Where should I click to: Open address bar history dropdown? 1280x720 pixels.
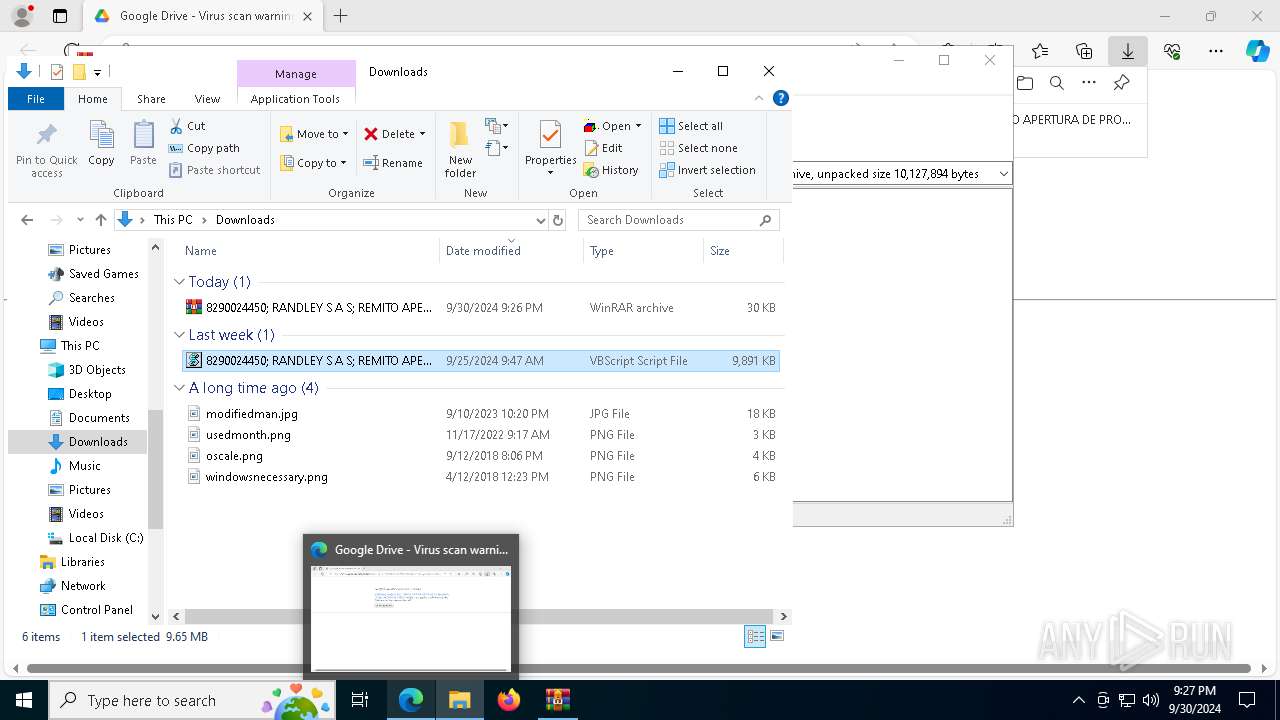541,220
